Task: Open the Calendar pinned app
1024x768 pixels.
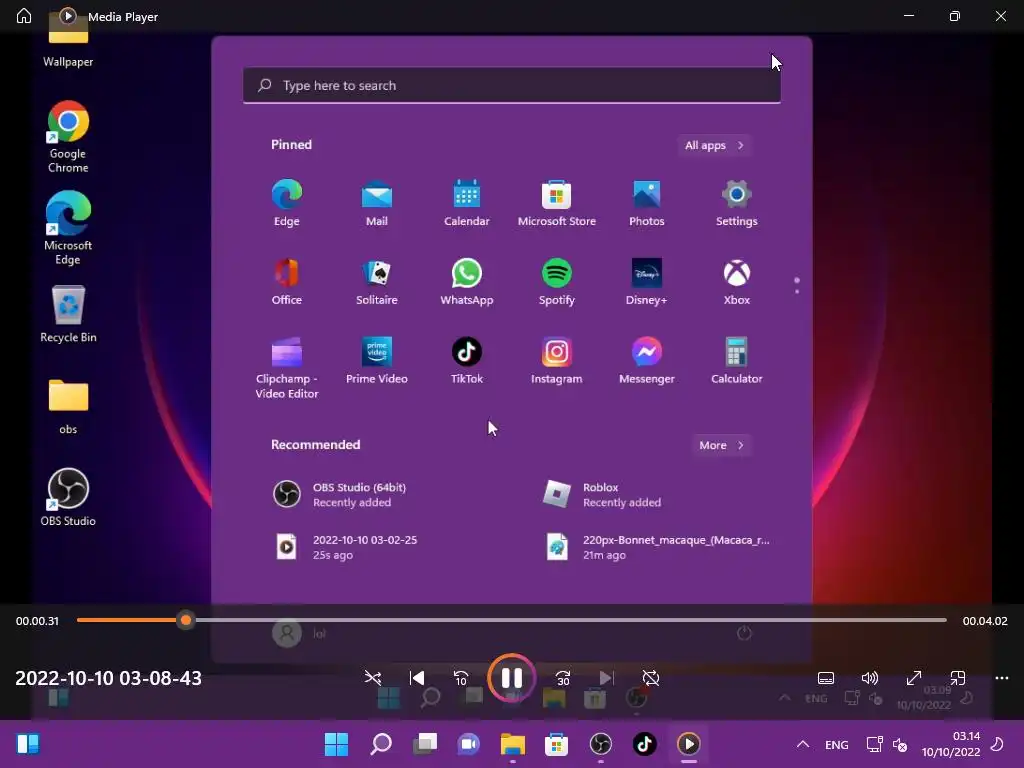Action: 467,202
